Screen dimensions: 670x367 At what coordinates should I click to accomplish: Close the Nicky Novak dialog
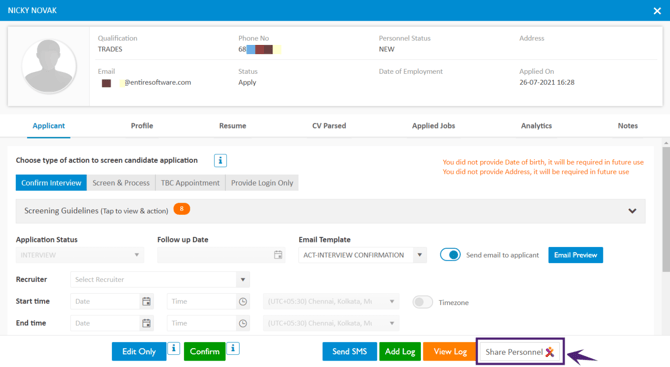657,11
